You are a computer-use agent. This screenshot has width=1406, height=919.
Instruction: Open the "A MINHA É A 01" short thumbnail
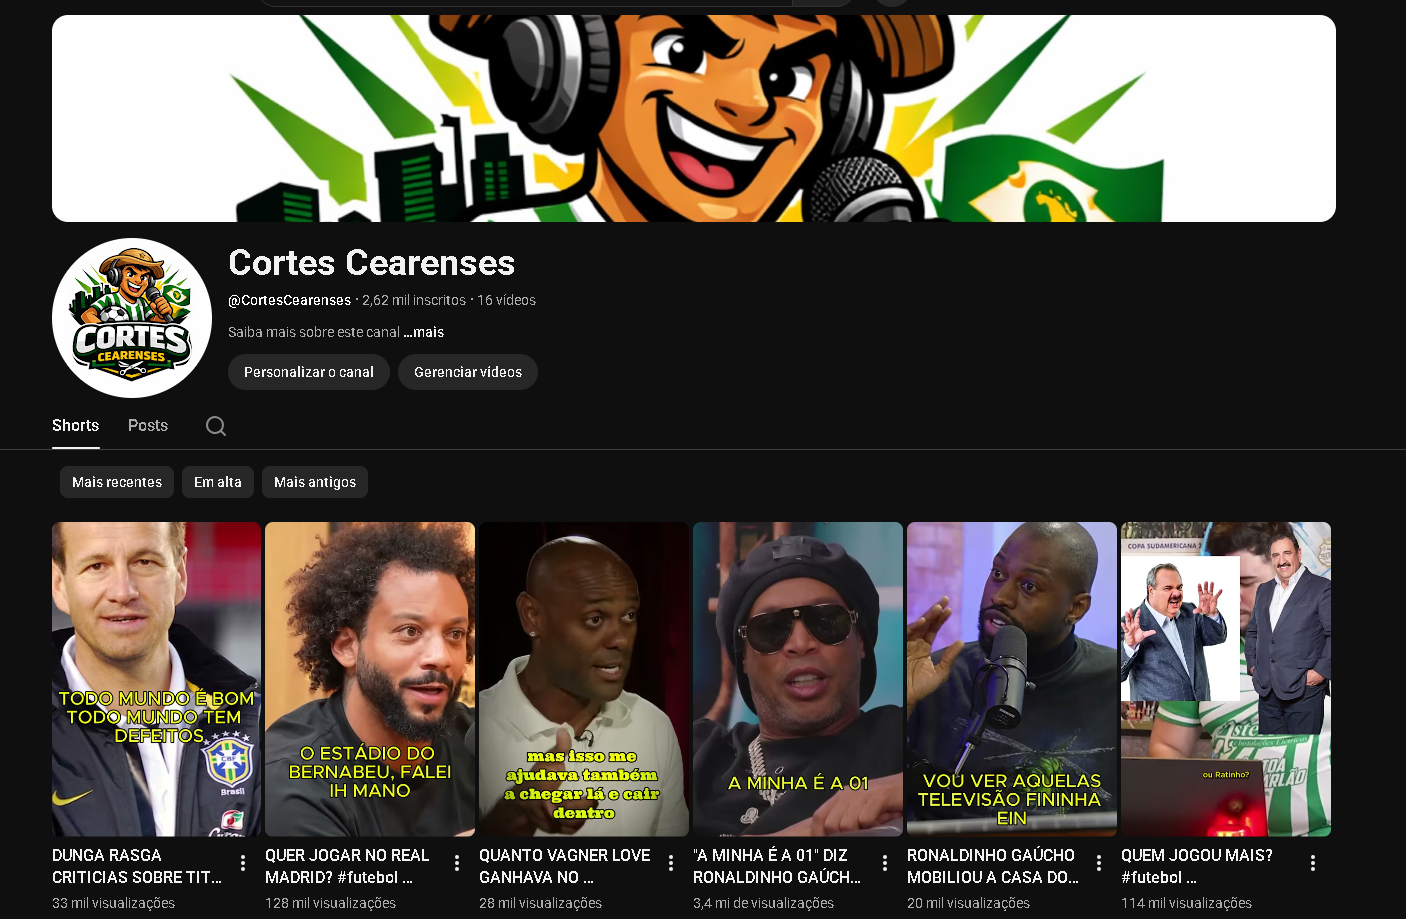point(798,679)
